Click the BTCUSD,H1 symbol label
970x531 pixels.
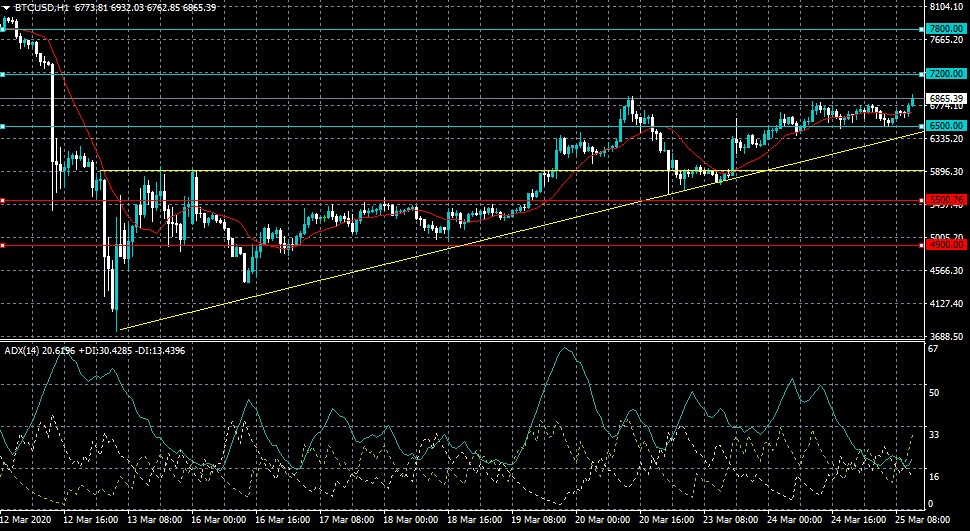[41, 8]
